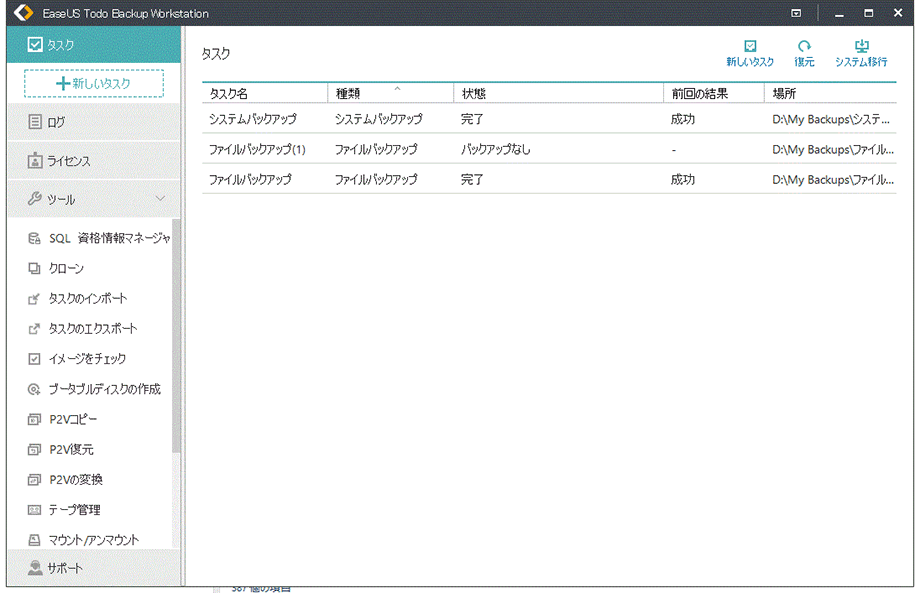
Task: Click the タスクのインポート icon
Action: (x=34, y=299)
